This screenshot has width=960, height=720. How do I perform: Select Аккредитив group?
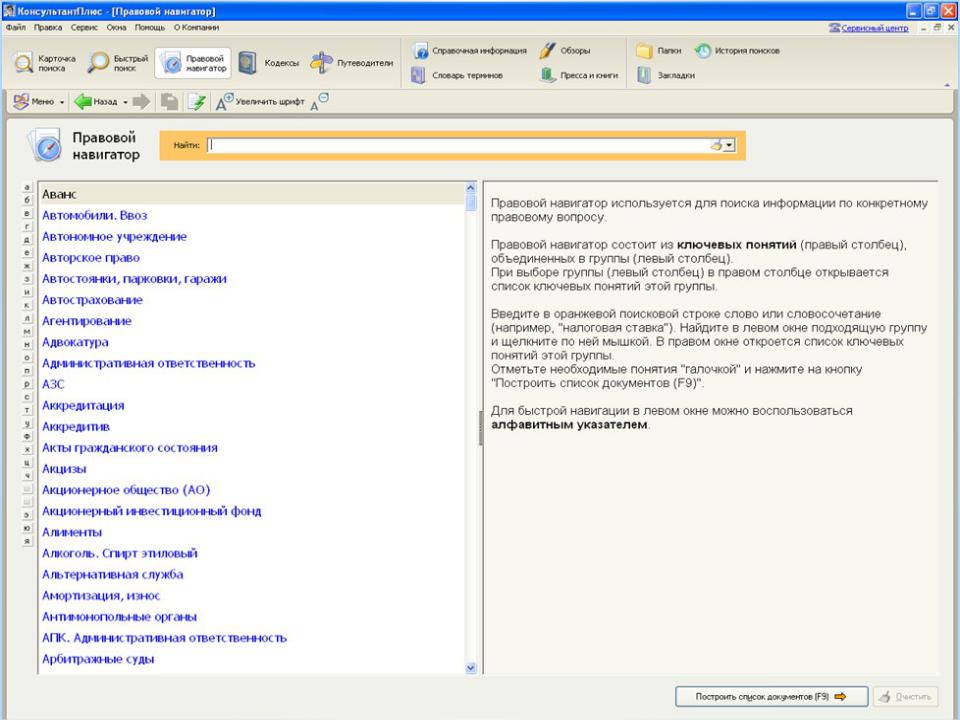tap(75, 427)
